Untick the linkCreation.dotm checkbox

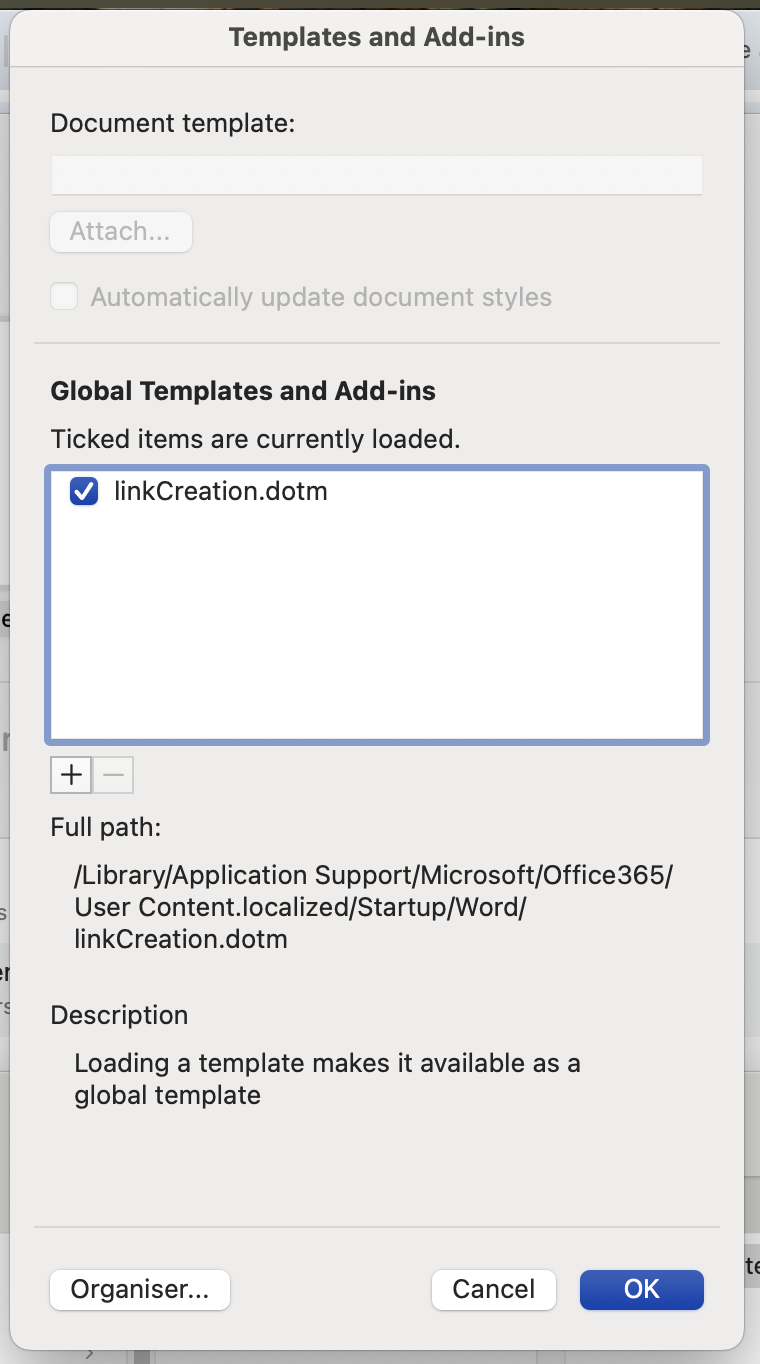(x=84, y=492)
